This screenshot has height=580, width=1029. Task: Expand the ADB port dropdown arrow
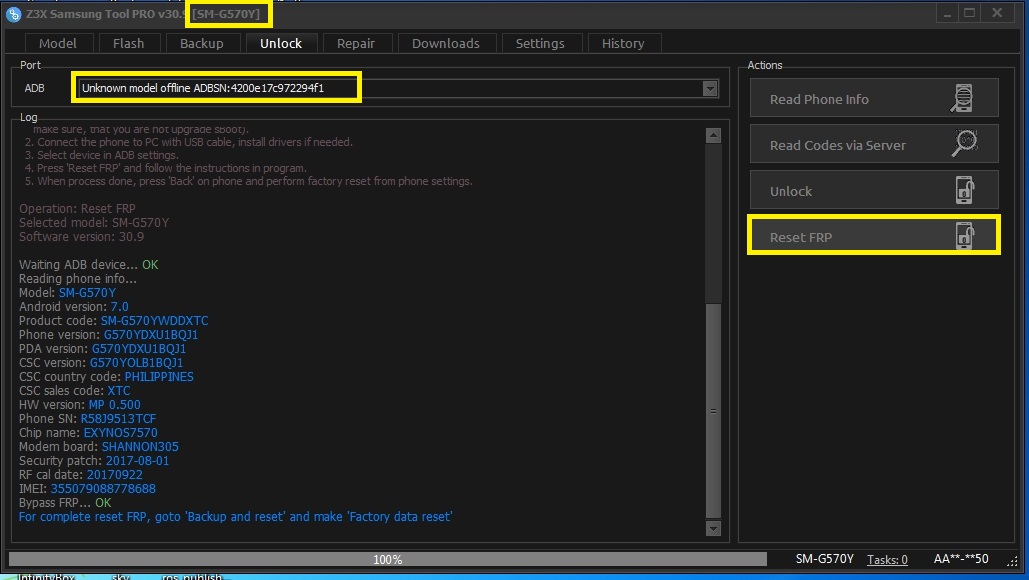pyautogui.click(x=709, y=88)
